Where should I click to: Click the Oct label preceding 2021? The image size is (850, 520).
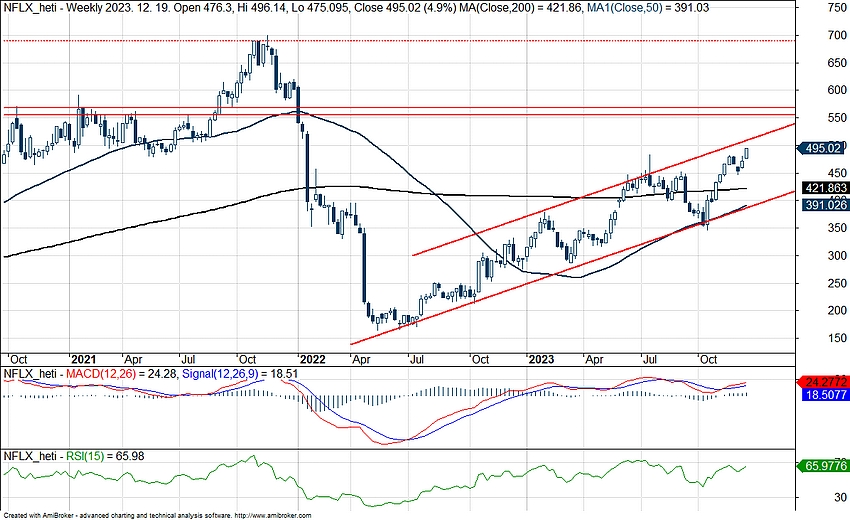(18, 359)
